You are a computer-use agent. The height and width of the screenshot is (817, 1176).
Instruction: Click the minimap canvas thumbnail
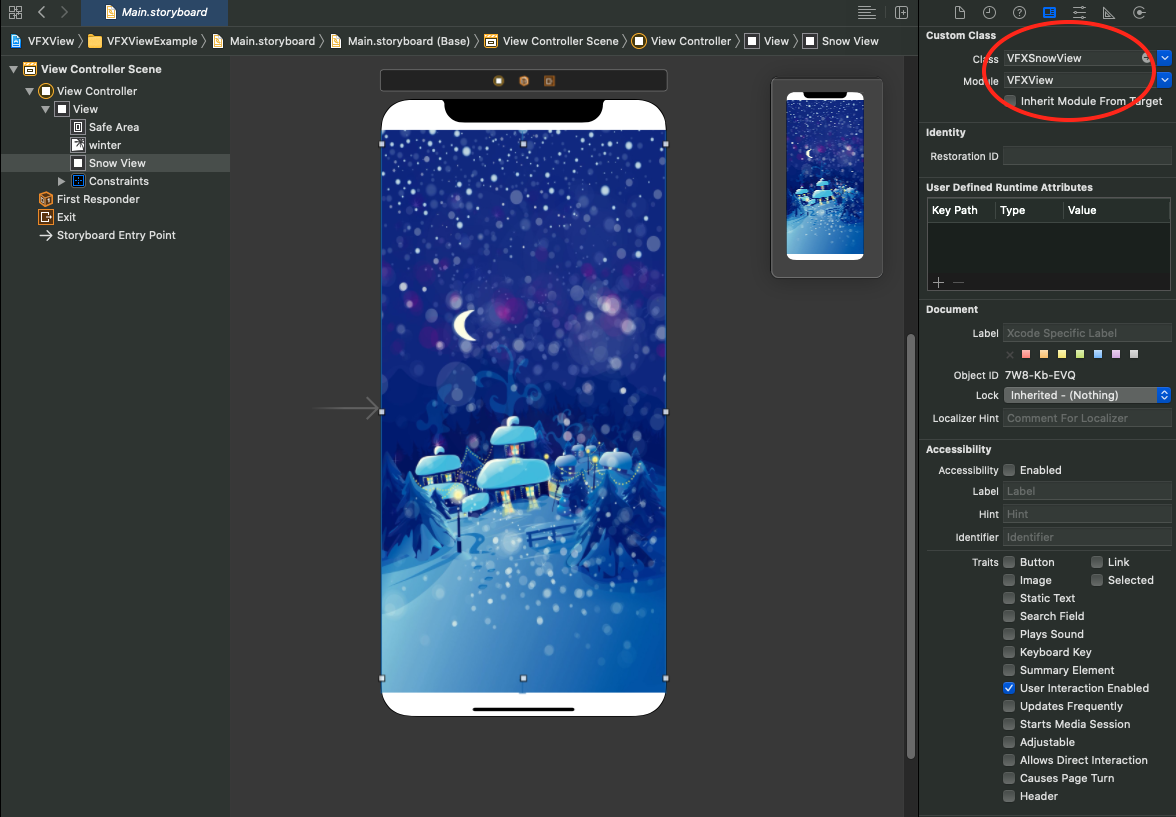[x=826, y=176]
